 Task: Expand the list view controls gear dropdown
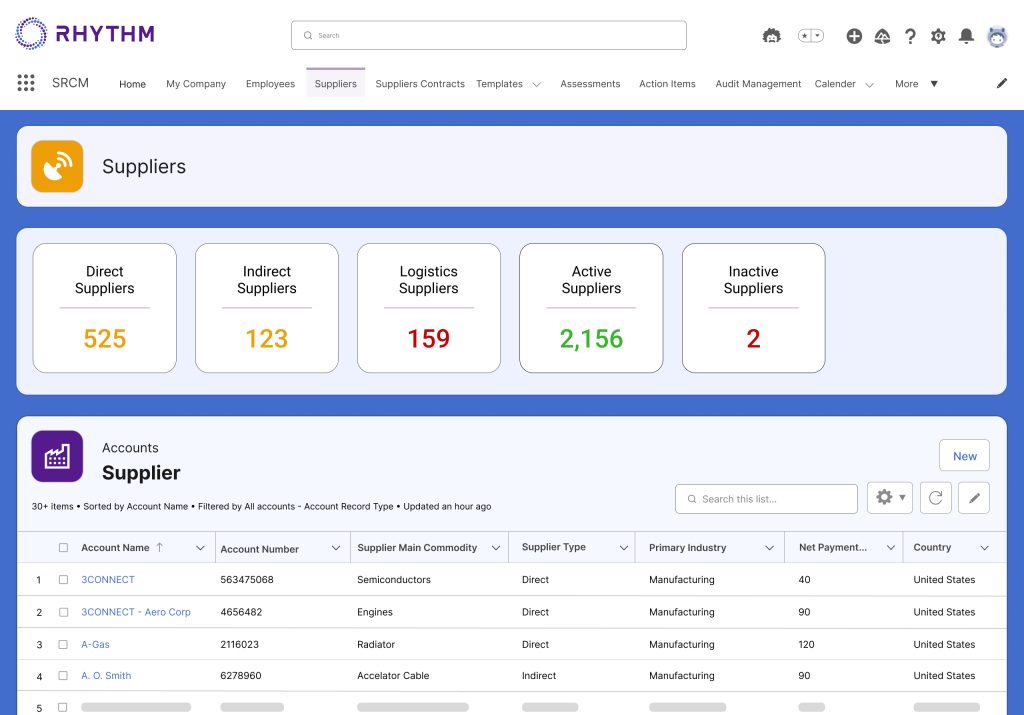pos(889,497)
